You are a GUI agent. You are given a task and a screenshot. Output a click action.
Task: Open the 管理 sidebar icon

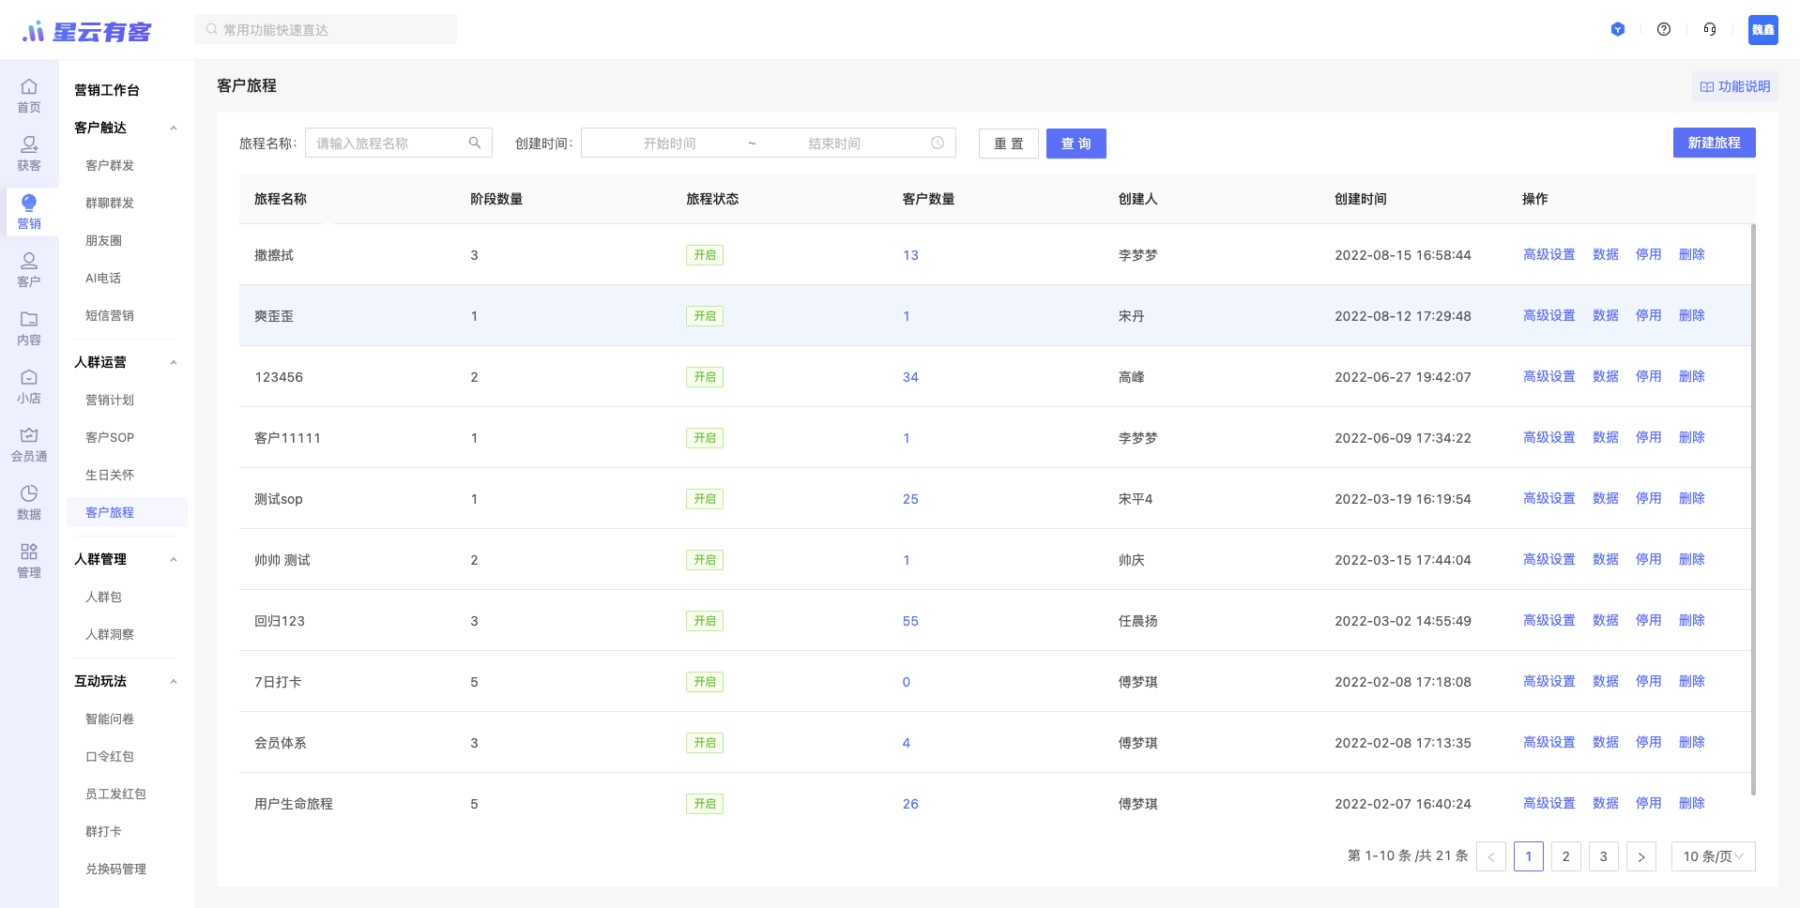(x=29, y=560)
